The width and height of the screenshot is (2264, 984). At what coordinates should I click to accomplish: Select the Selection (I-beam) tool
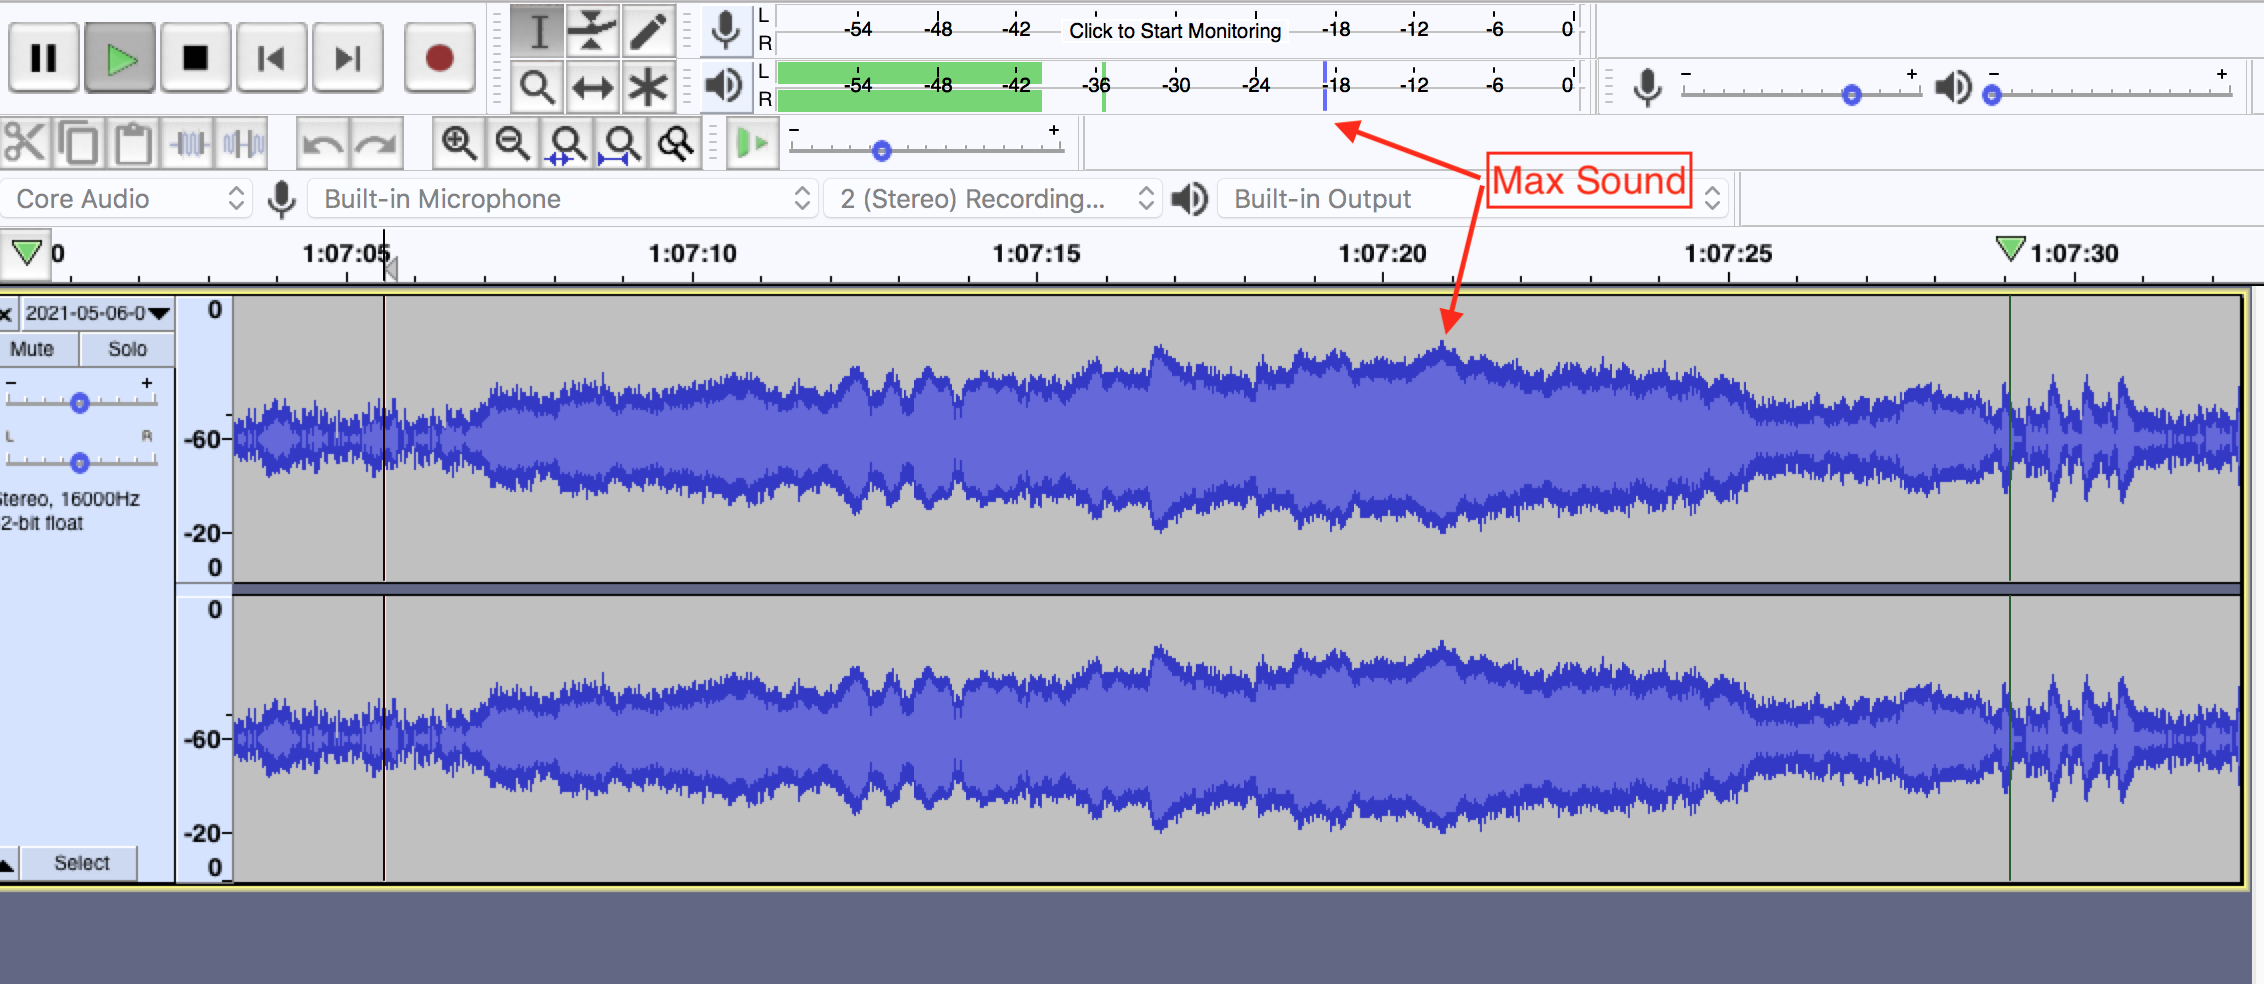coord(538,31)
